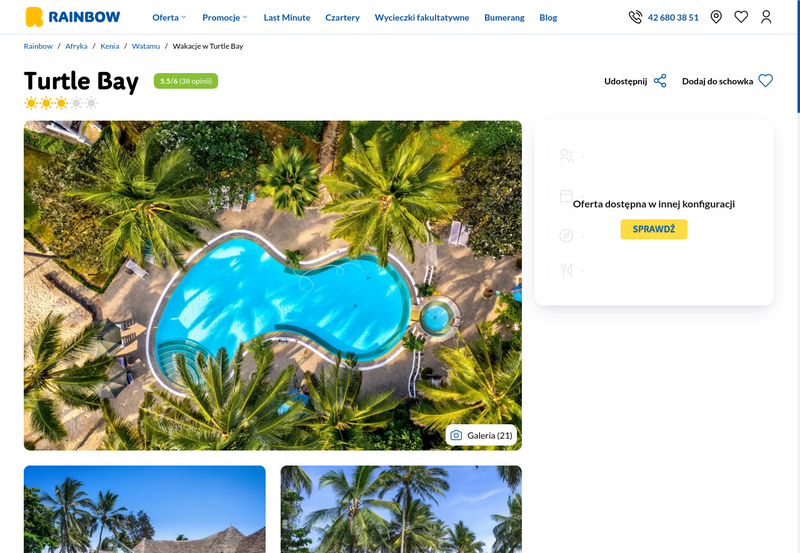Click the 5.5/6 reviews rating badge

pos(186,81)
